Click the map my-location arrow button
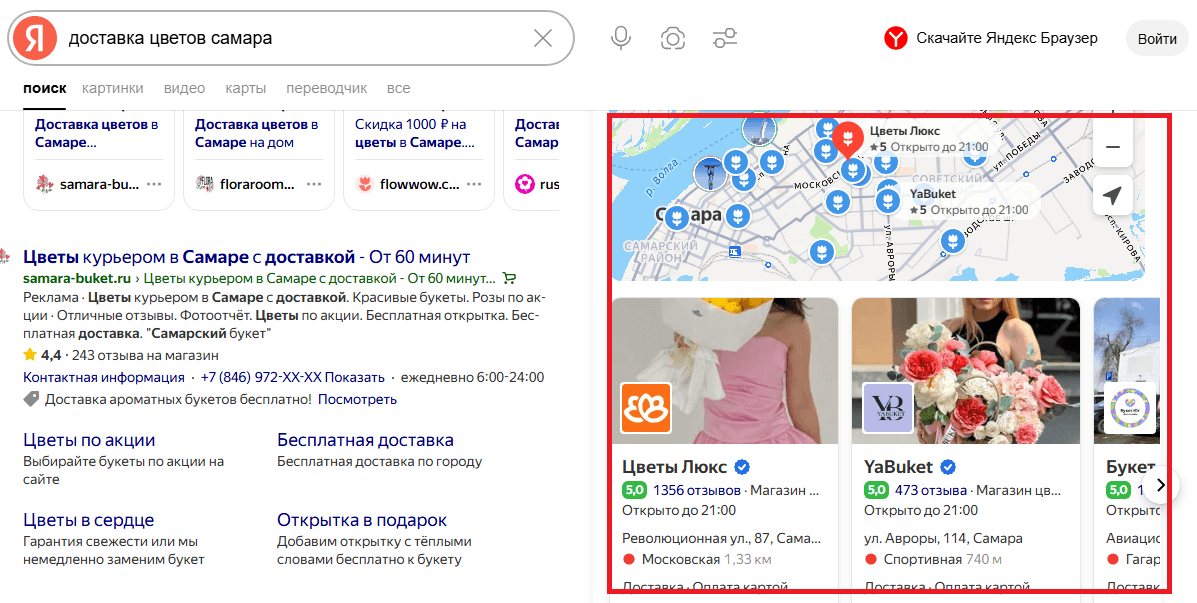 [x=1112, y=195]
